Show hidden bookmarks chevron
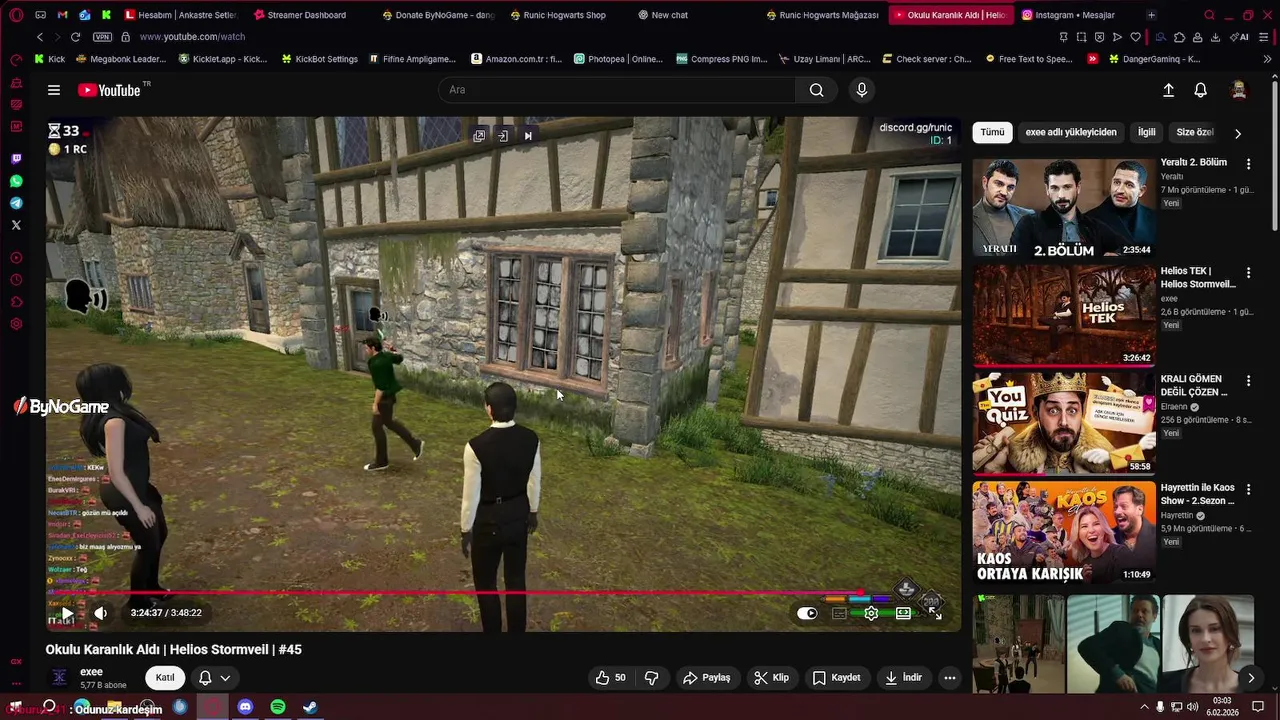The image size is (1280, 720). coord(1268,59)
